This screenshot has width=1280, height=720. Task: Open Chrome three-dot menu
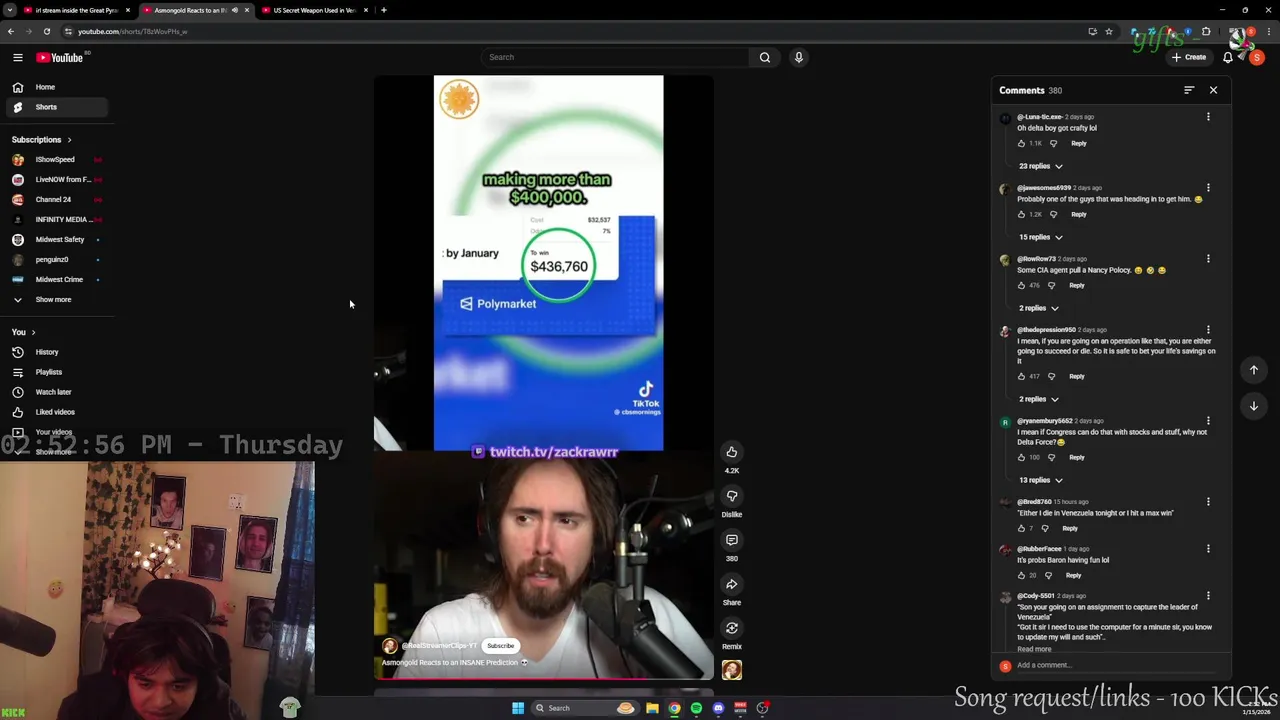1268,31
